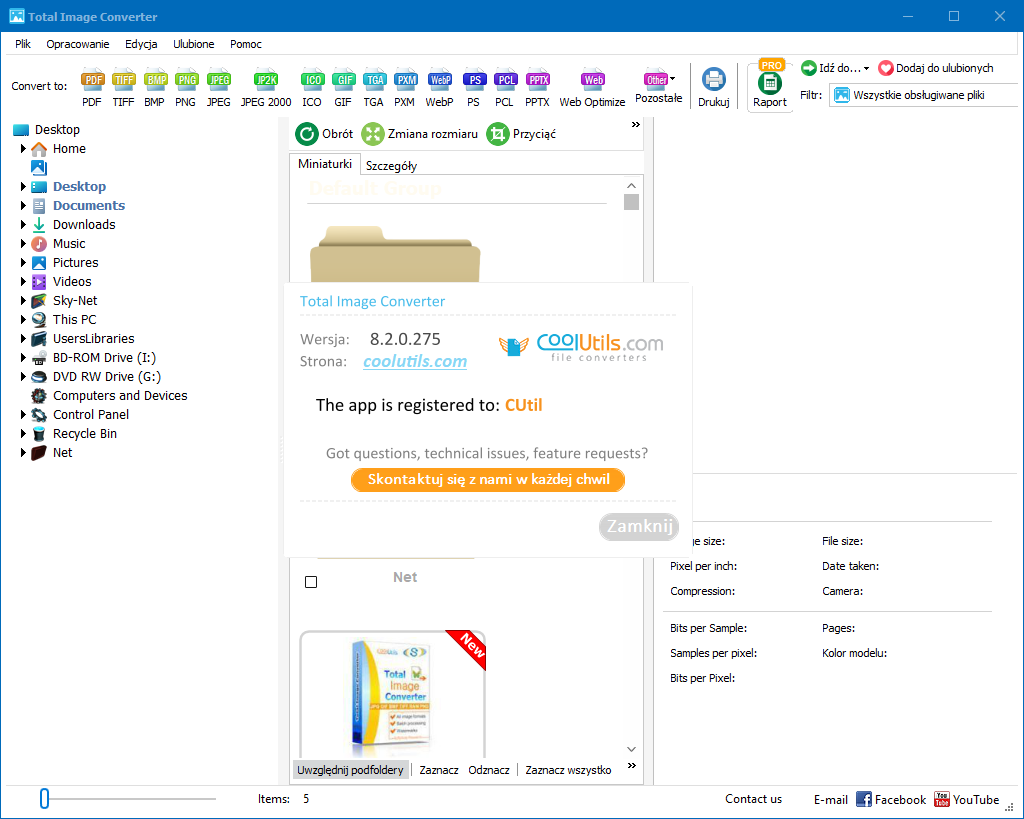This screenshot has width=1024, height=819.
Task: Click Odznacz to deselect
Action: [x=488, y=770]
